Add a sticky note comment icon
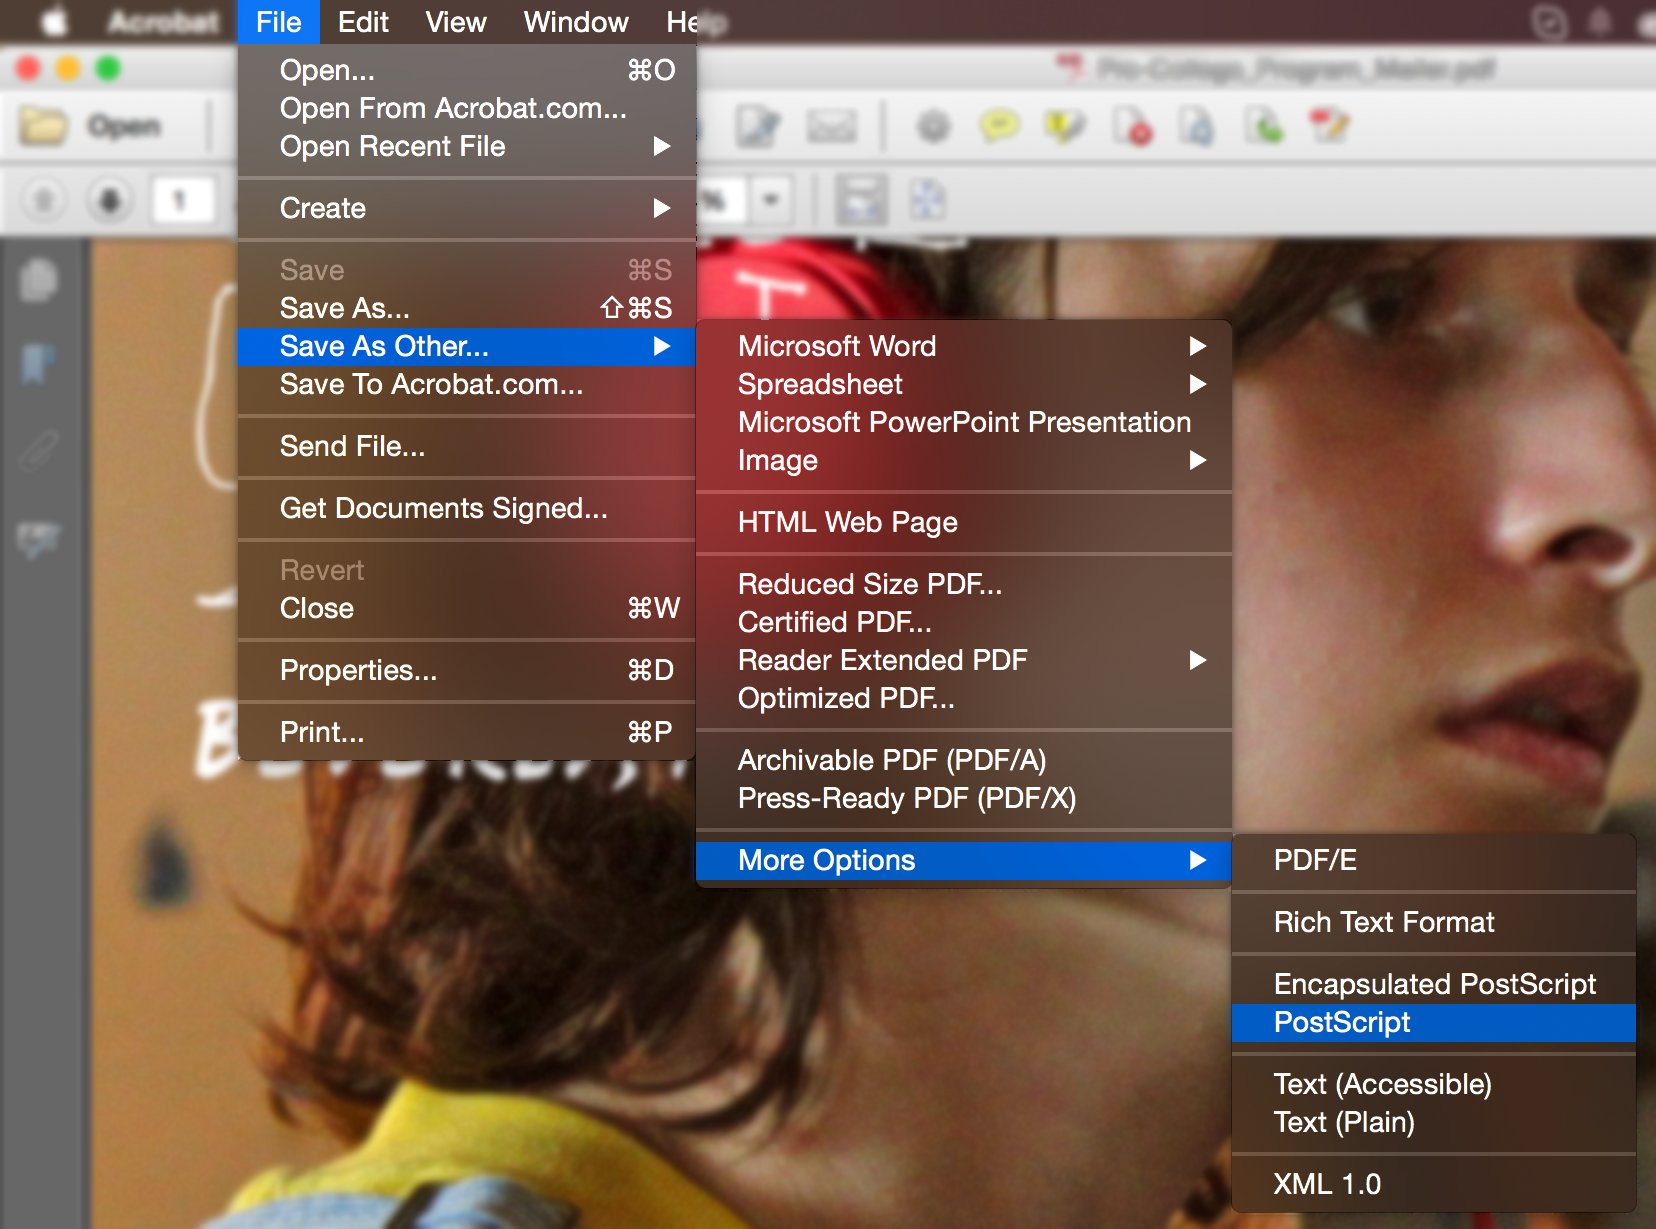Image resolution: width=1656 pixels, height=1229 pixels. 999,126
